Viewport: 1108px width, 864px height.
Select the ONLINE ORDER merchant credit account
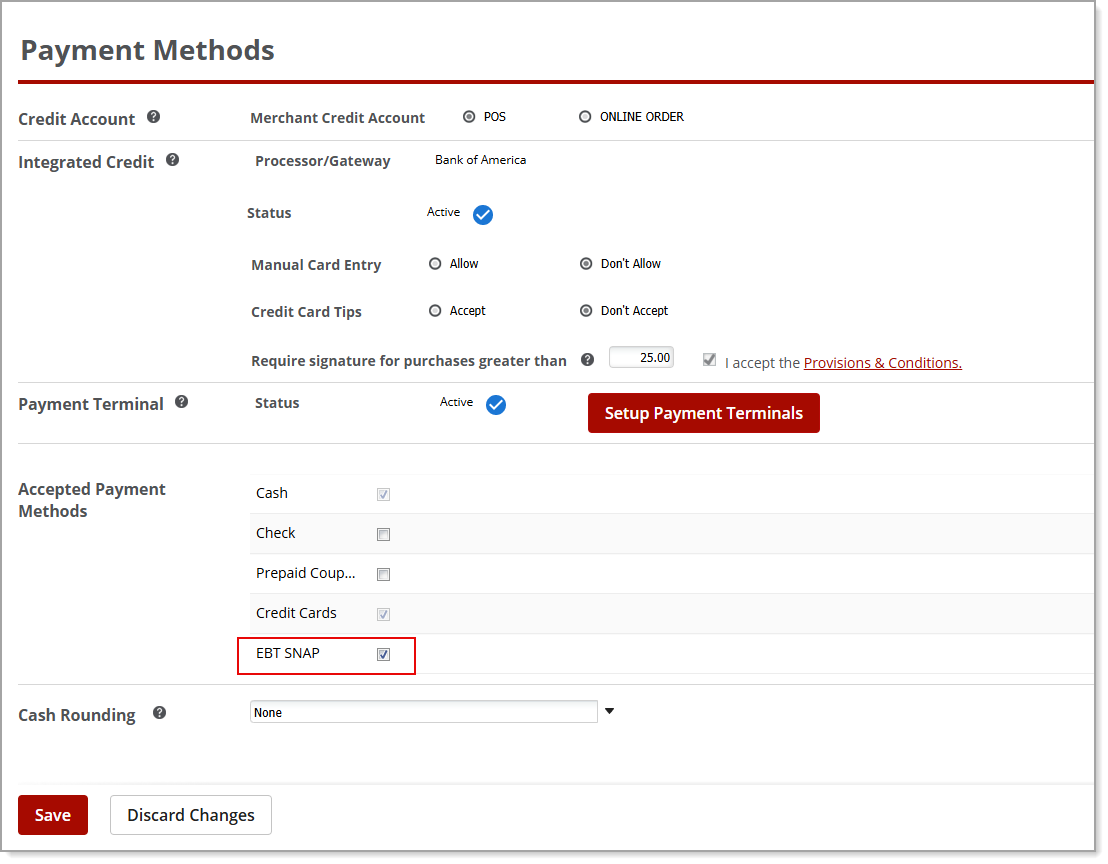click(584, 116)
